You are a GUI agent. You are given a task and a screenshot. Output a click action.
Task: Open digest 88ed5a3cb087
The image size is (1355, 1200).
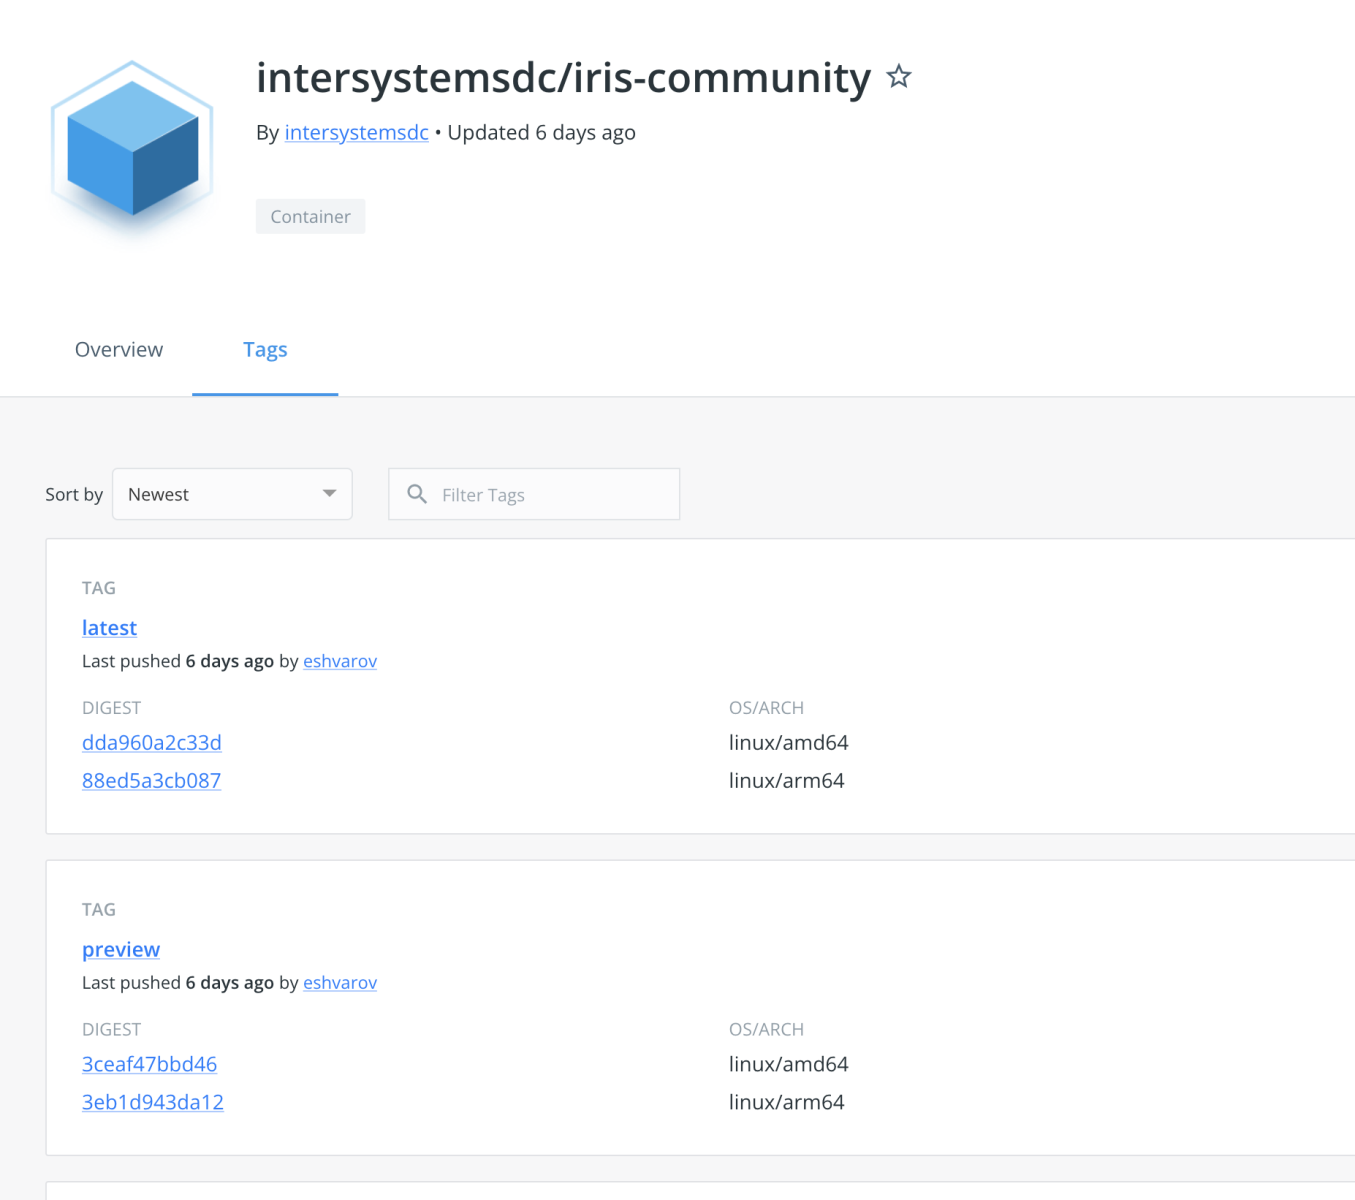151,781
